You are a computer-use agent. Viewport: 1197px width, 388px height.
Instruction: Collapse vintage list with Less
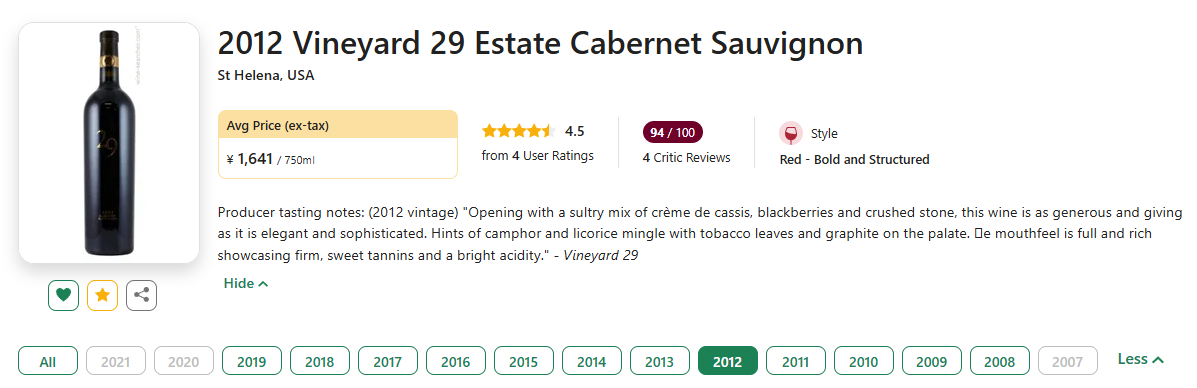point(1141,359)
